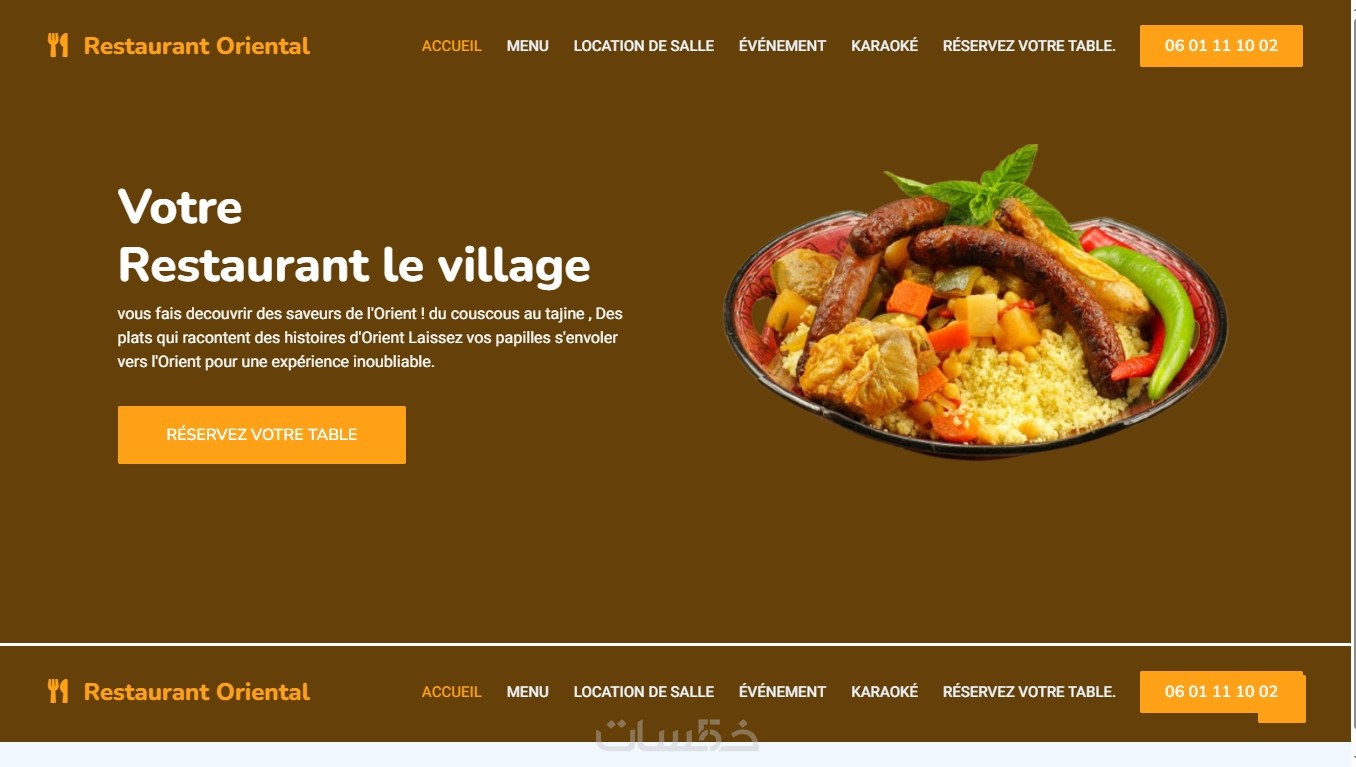Go to LOCATION DE SALLE in lower navigation
Viewport: 1356px width, 767px height.
(643, 692)
